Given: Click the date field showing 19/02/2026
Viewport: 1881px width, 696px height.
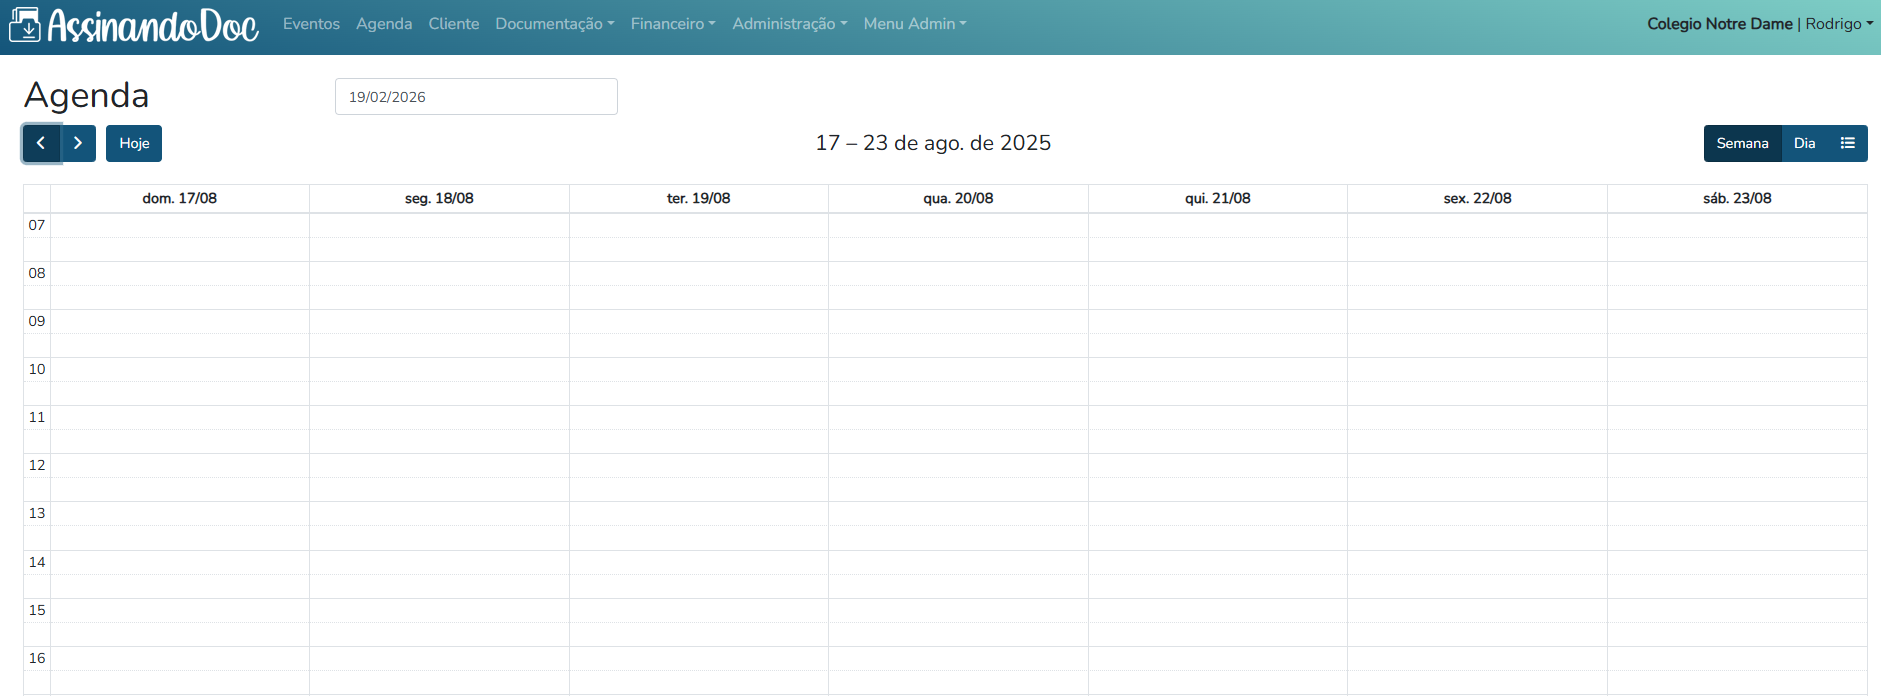Looking at the screenshot, I should click(476, 97).
